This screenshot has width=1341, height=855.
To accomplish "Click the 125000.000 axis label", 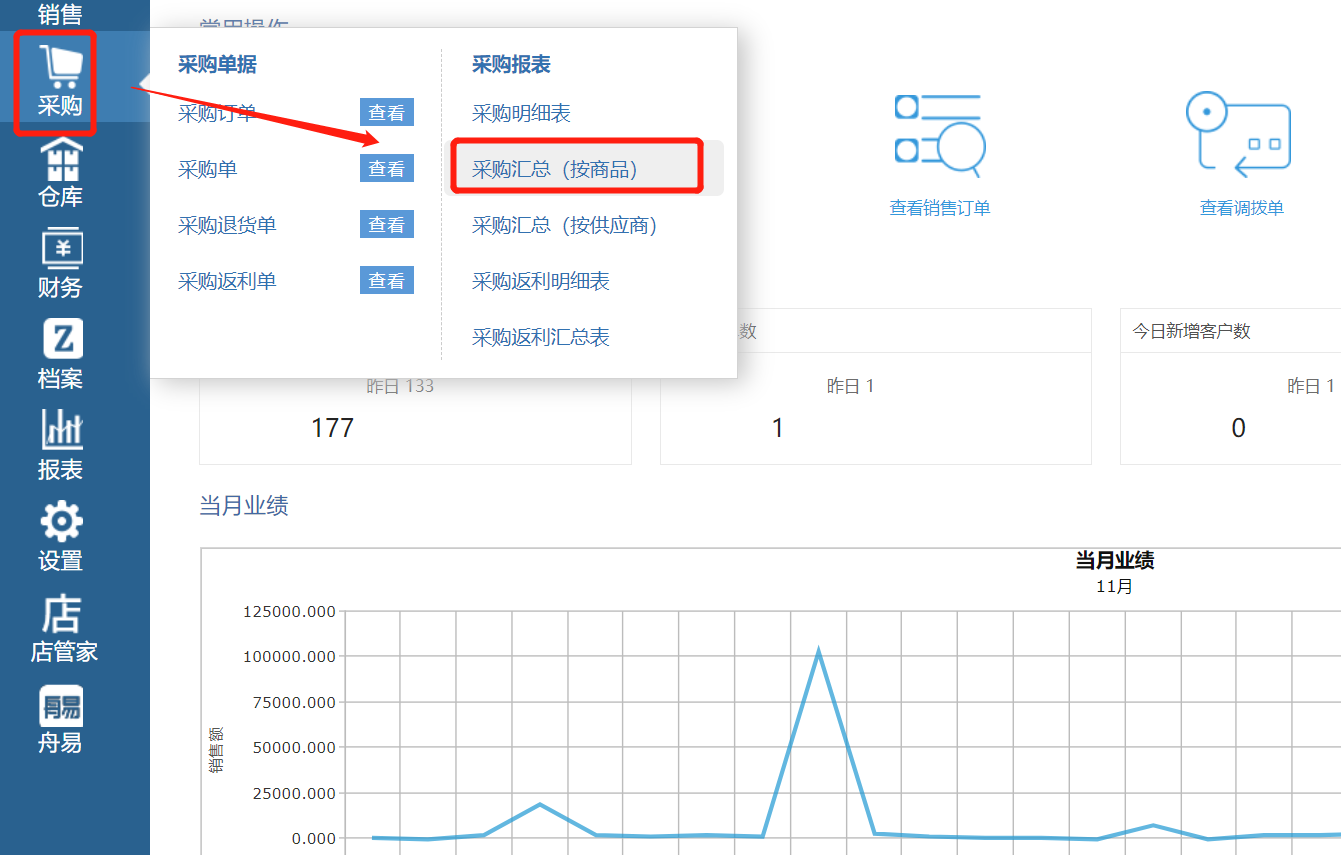I will (289, 612).
